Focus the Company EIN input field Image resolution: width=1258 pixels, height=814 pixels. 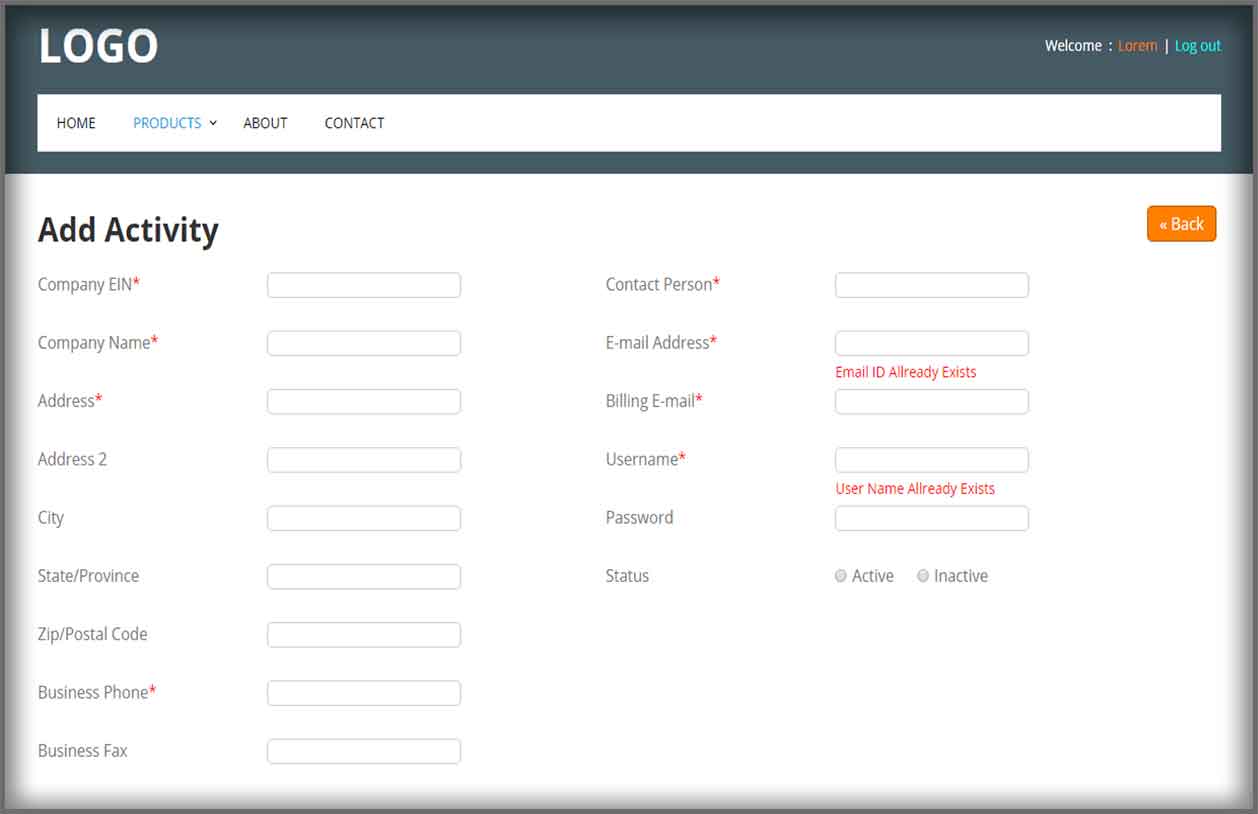tap(363, 285)
